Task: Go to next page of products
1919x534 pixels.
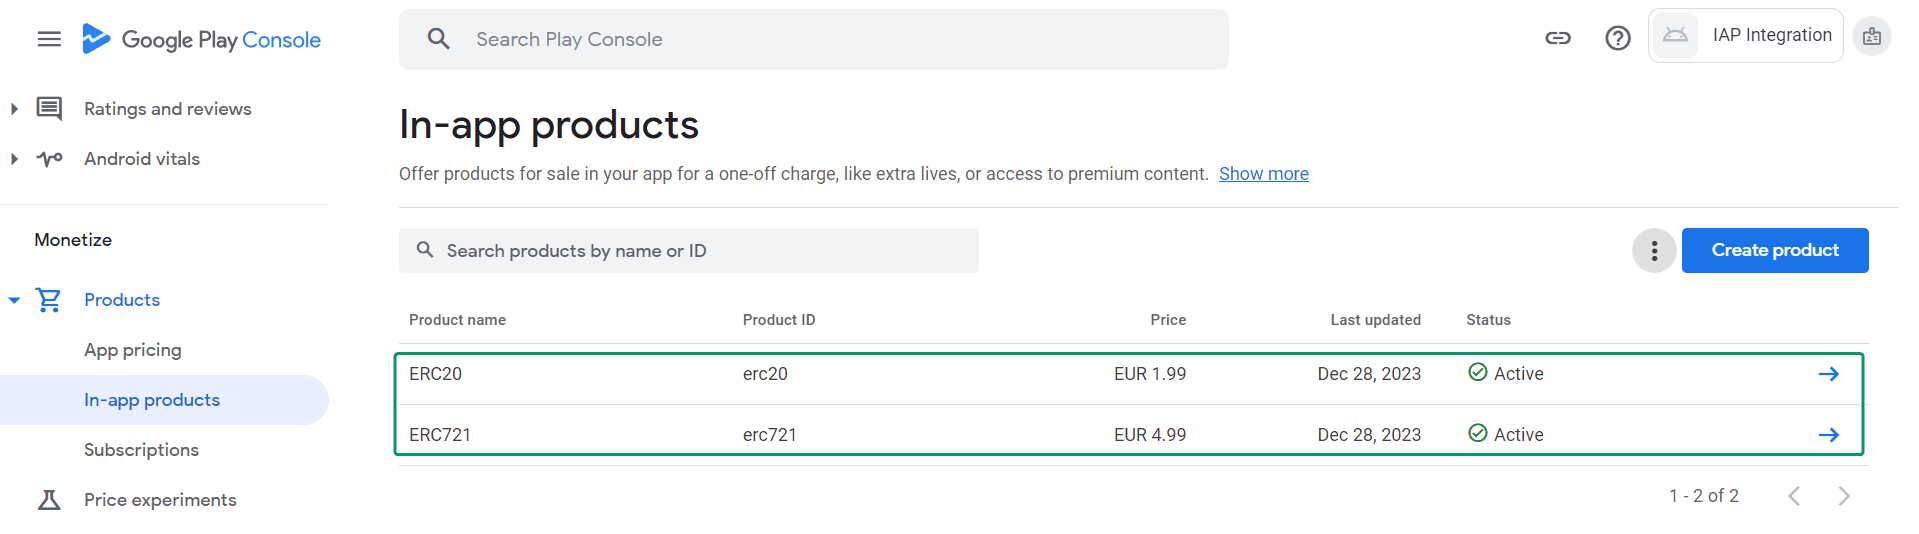Action: pyautogui.click(x=1844, y=496)
